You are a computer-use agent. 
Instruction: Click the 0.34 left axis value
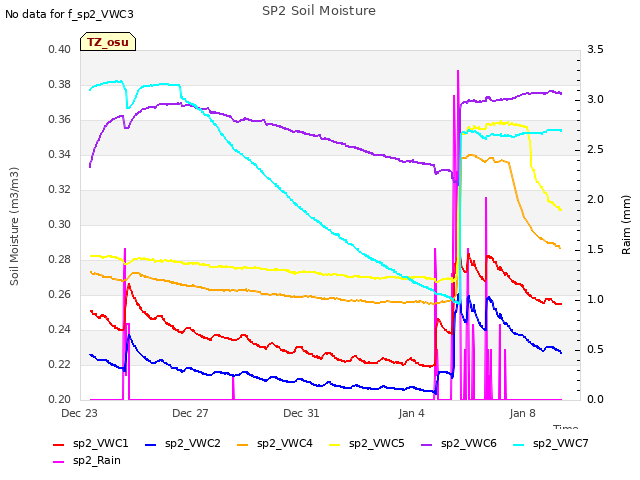(x=60, y=154)
